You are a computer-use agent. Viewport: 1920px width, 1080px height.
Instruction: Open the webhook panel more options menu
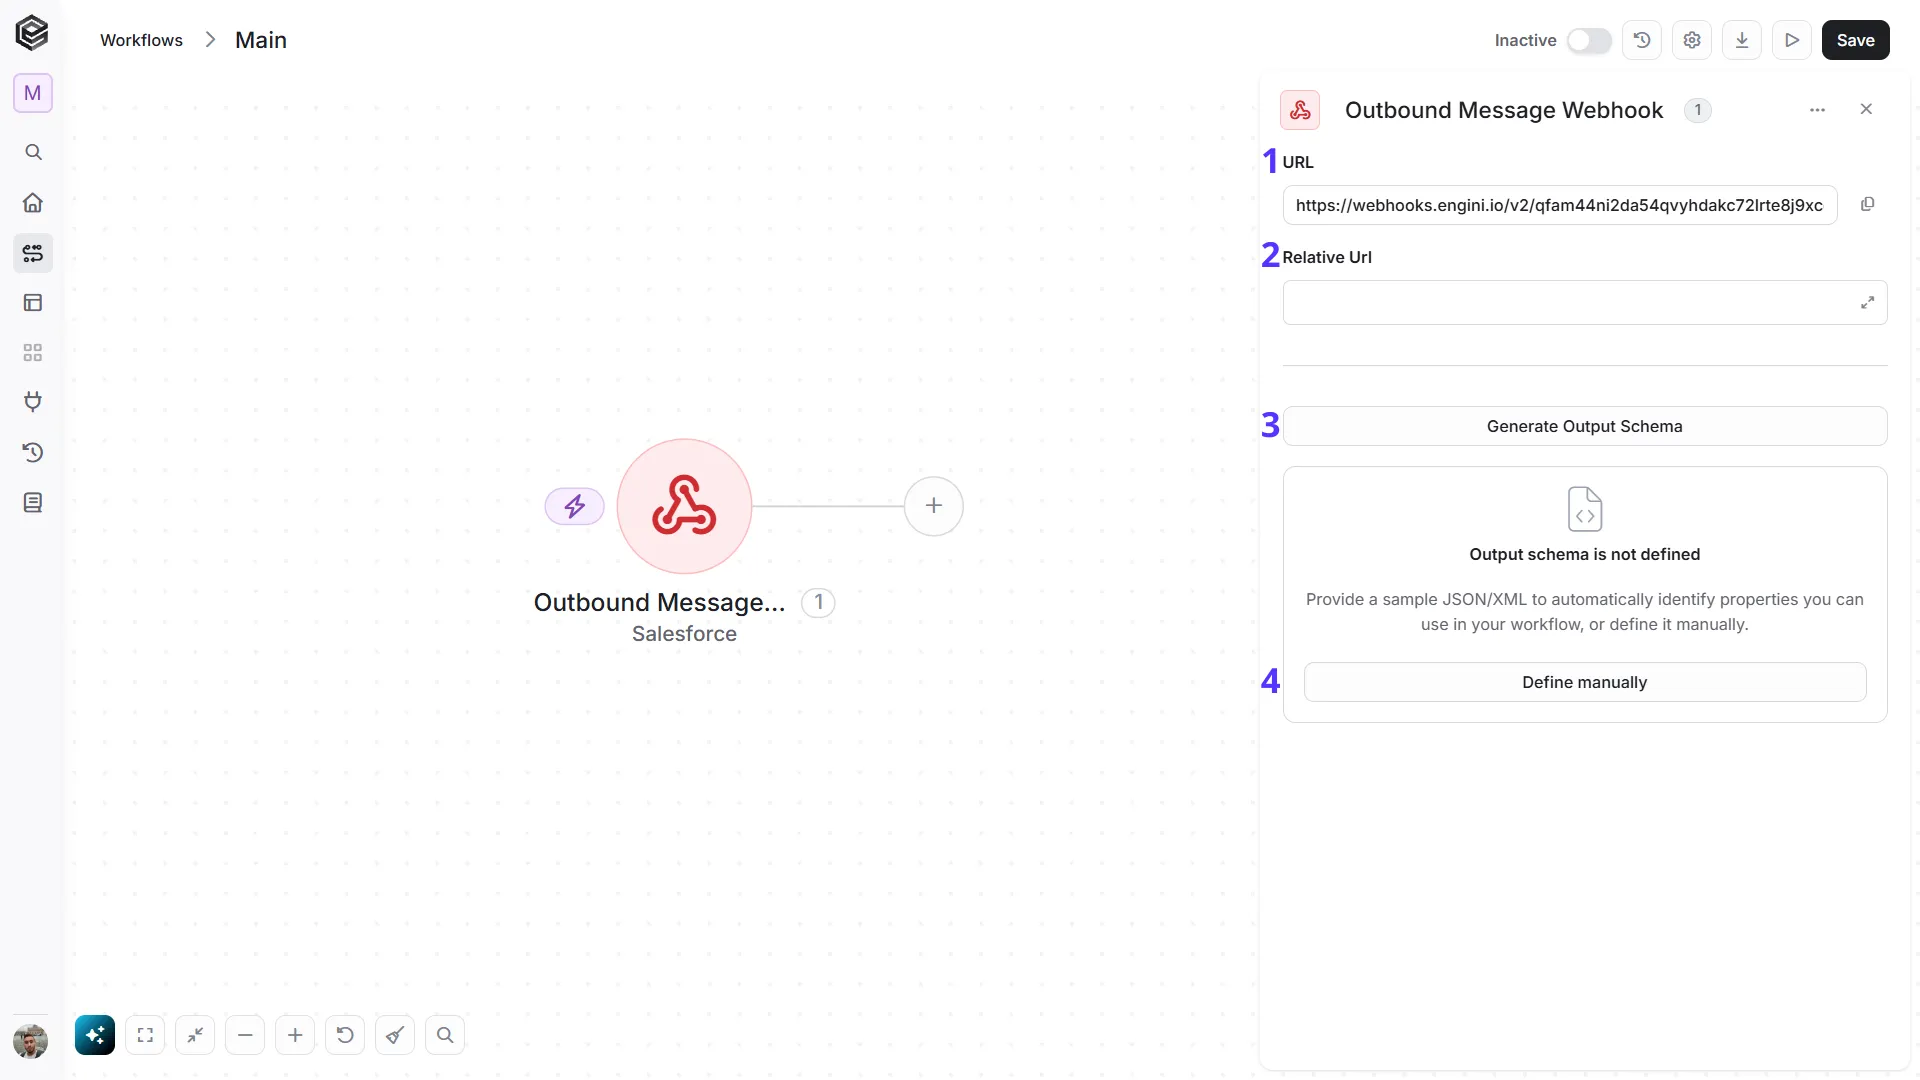[1818, 110]
